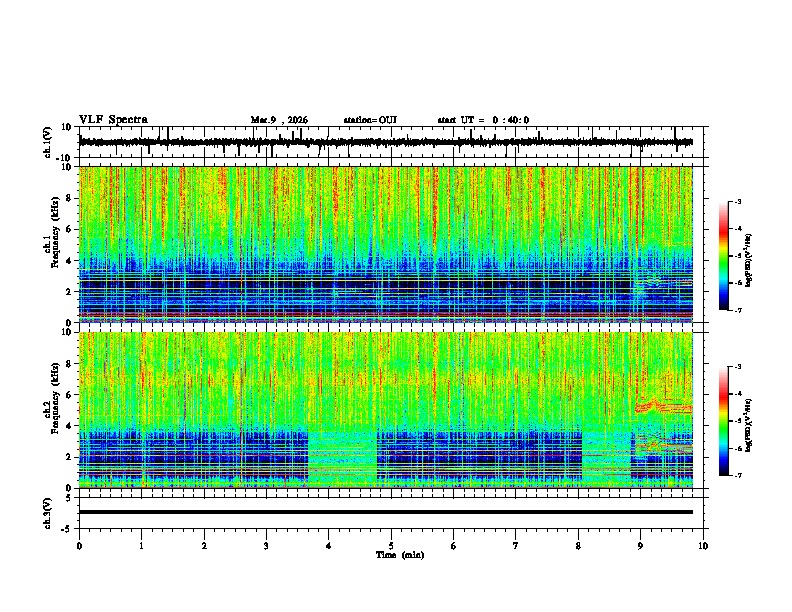Click the ch.1 "Frequency (kHz)" axis label
The width and height of the screenshot is (792, 612).
click(55, 230)
